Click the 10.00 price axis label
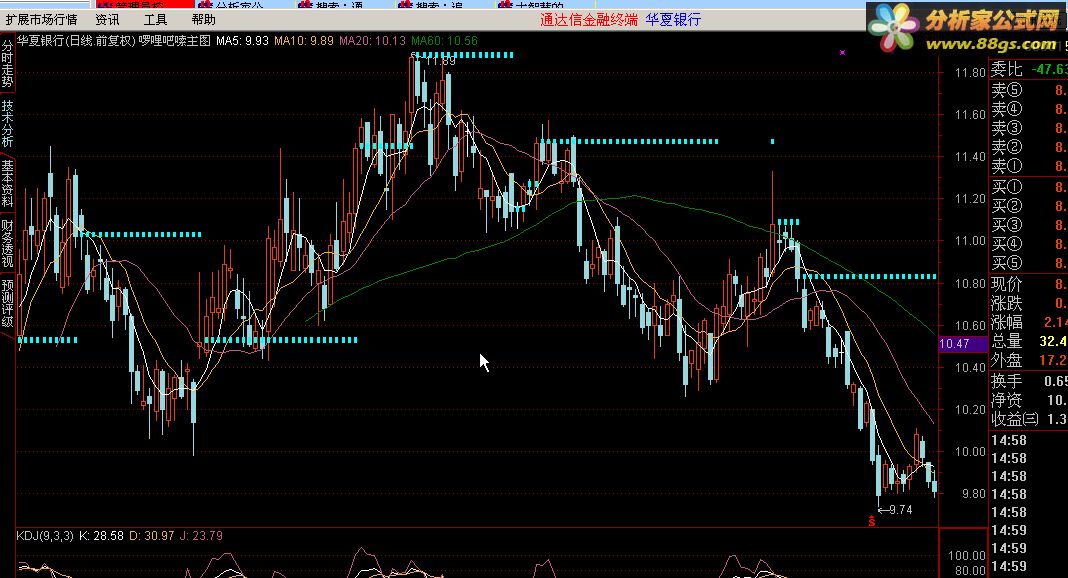 [x=970, y=452]
